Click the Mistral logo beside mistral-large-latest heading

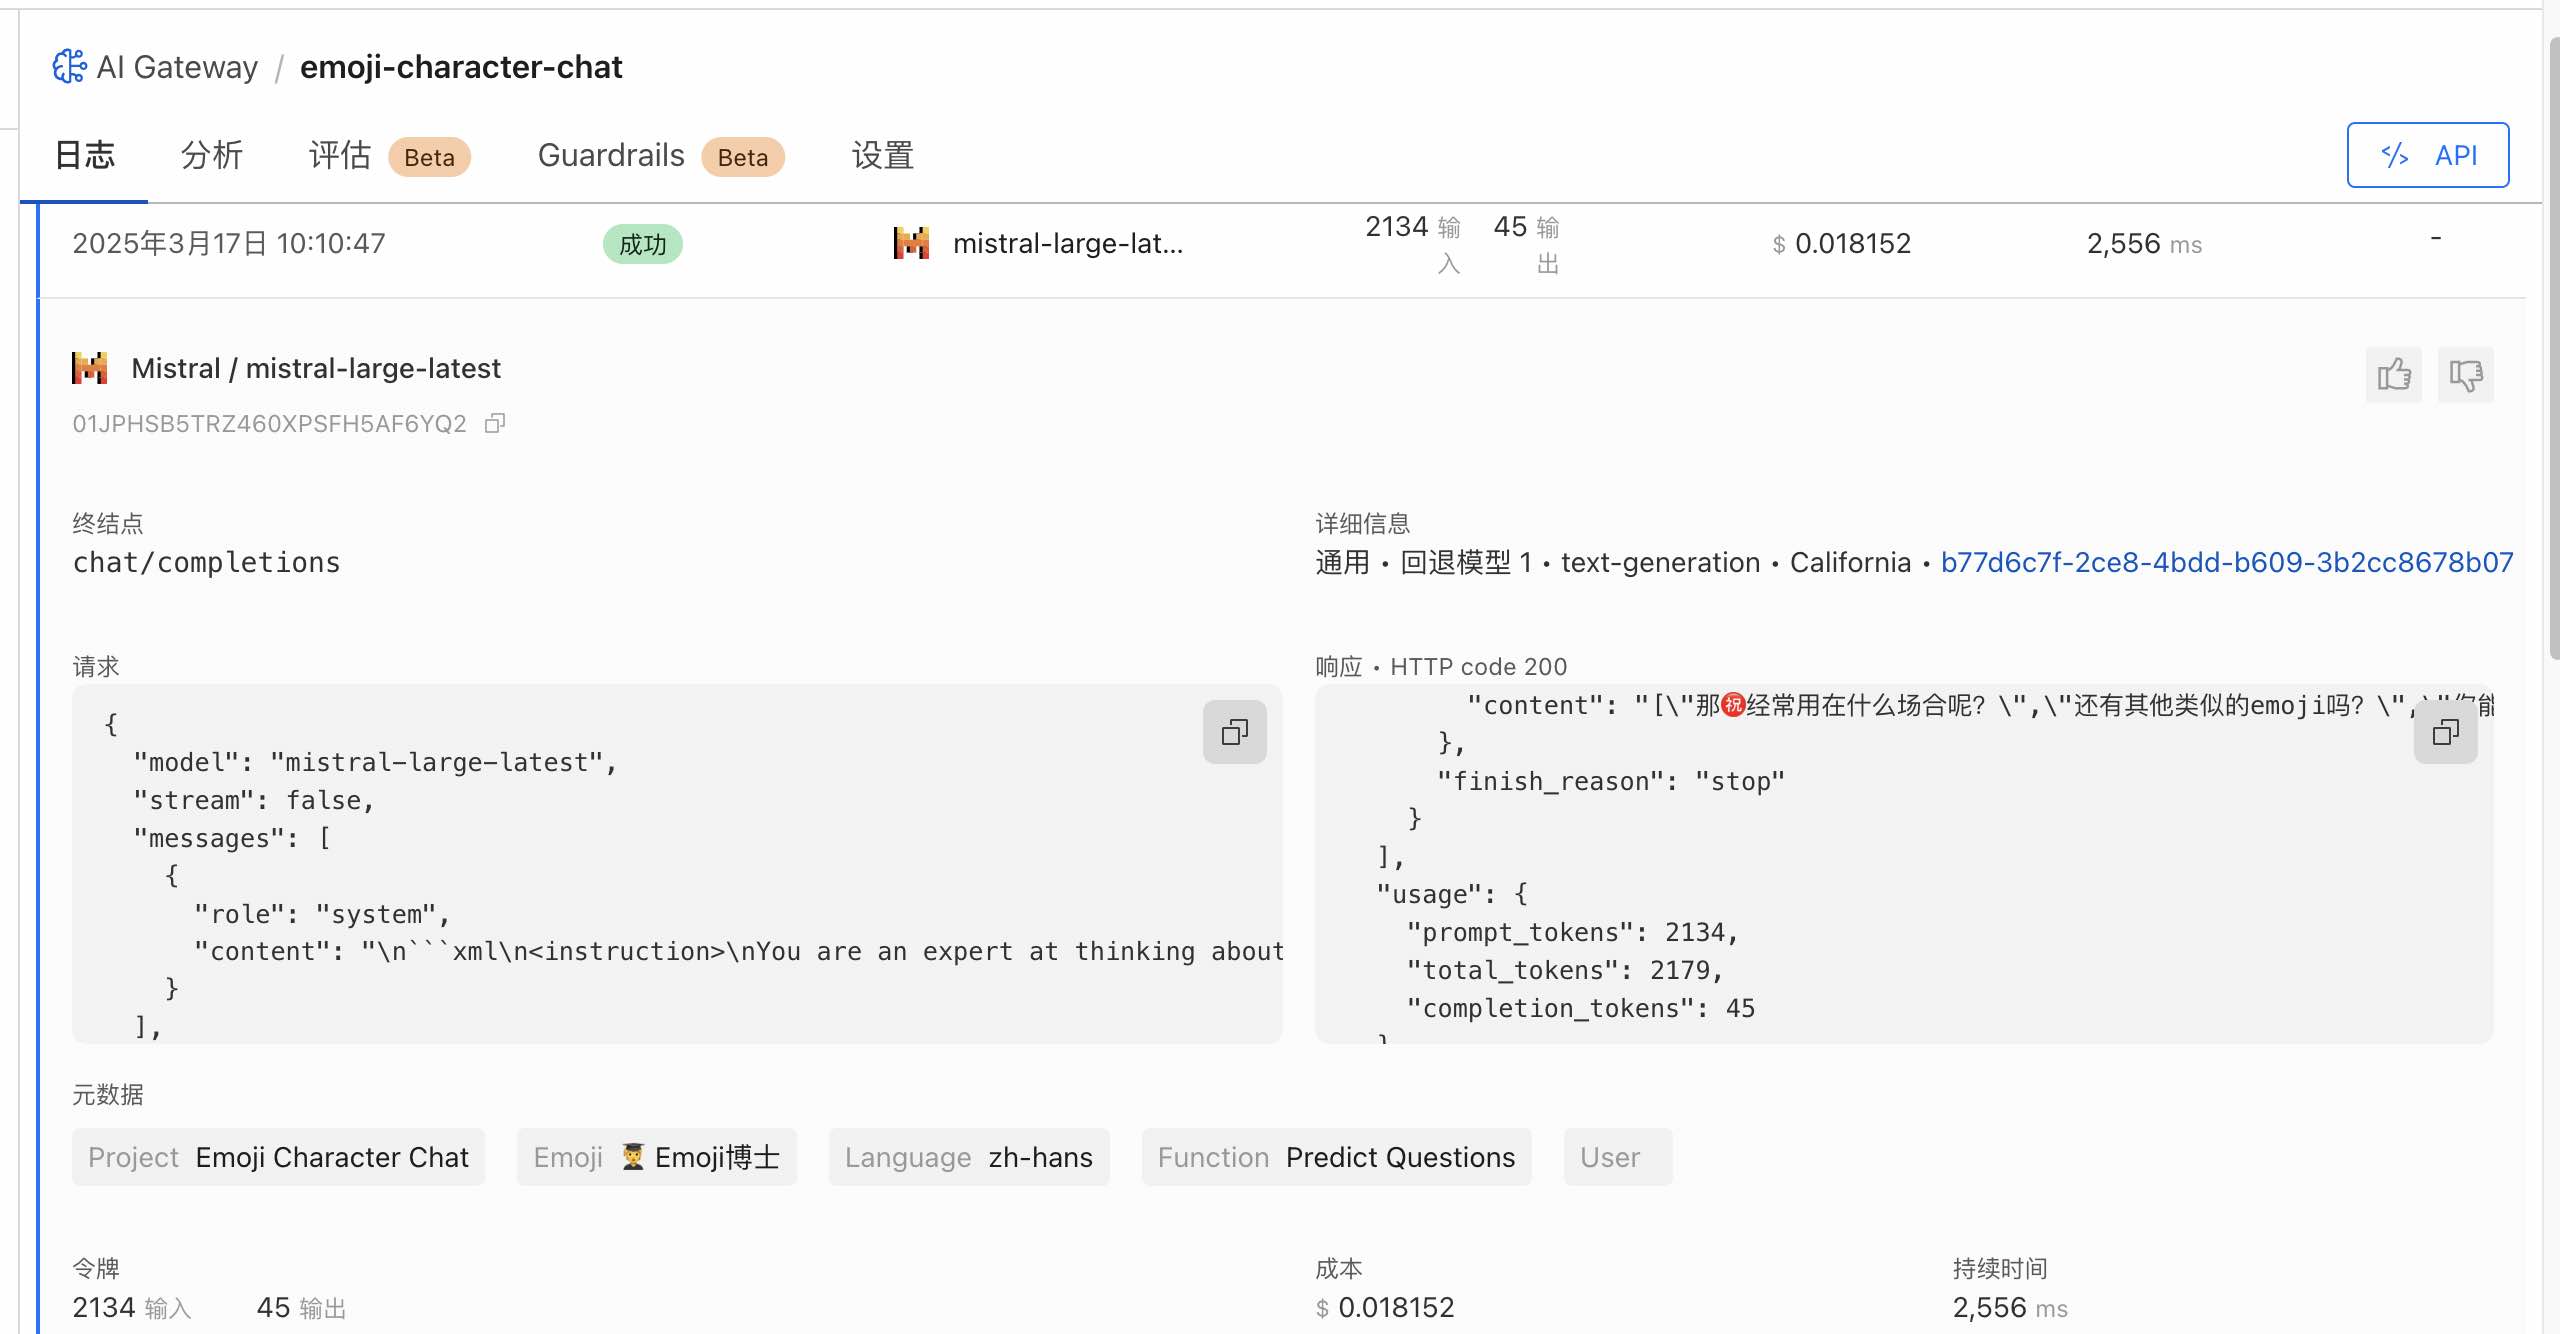tap(90, 368)
